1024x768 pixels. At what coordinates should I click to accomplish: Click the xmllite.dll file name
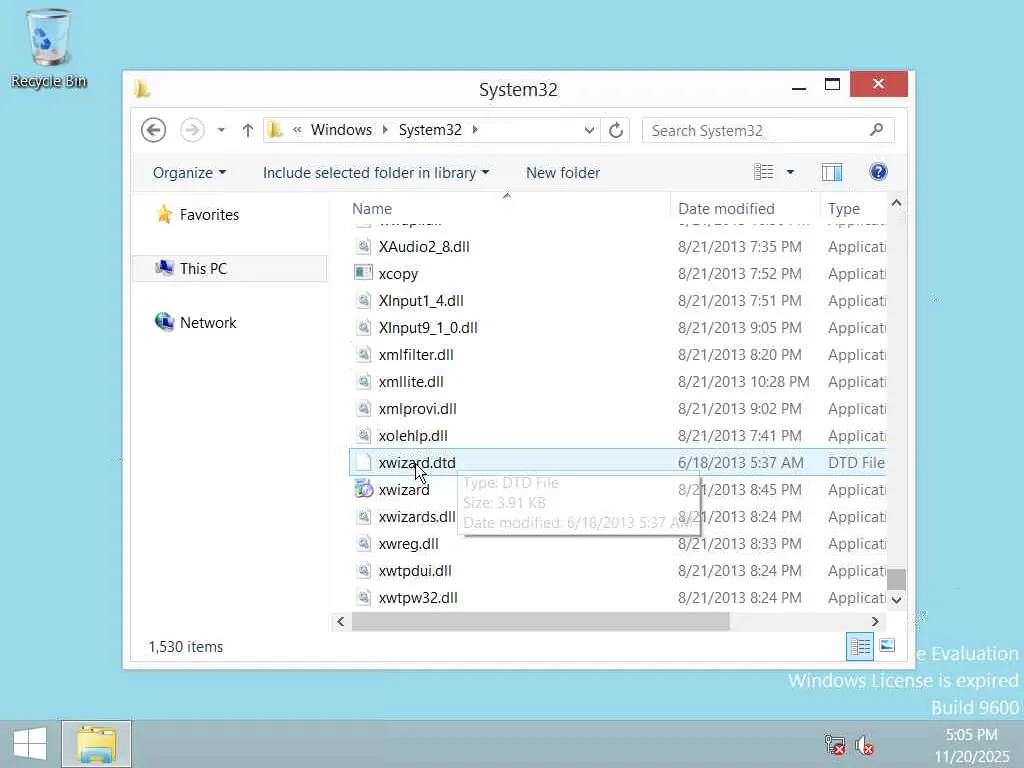tap(411, 381)
